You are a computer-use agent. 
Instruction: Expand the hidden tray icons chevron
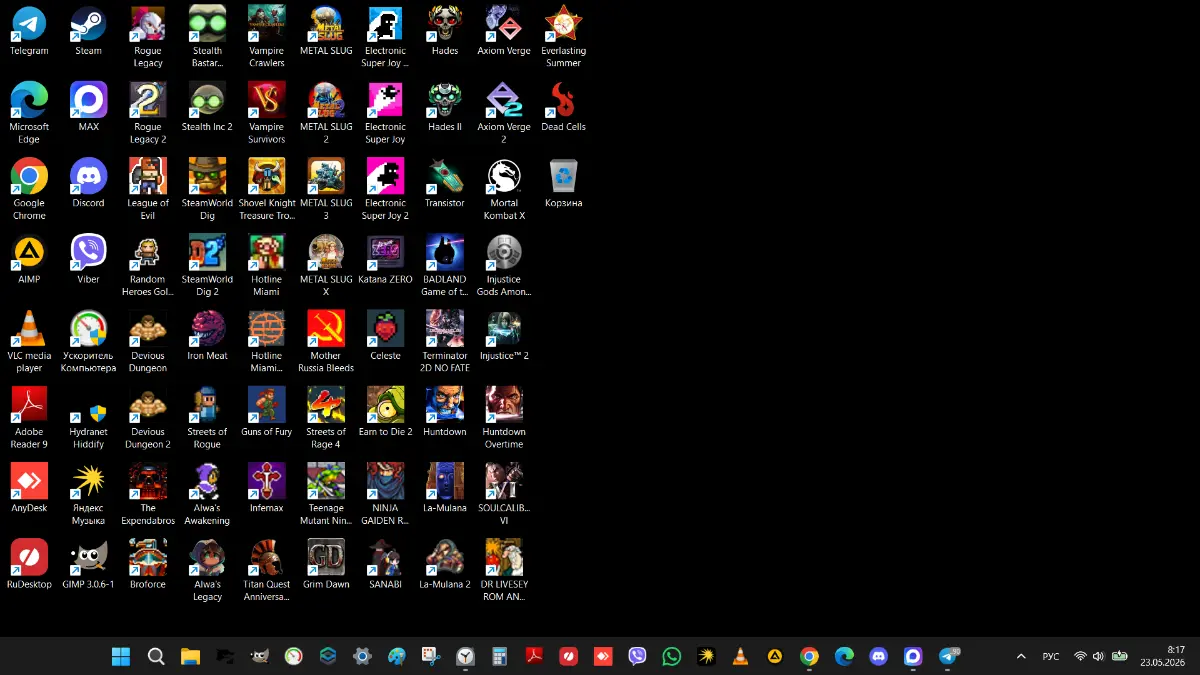pyautogui.click(x=1021, y=656)
